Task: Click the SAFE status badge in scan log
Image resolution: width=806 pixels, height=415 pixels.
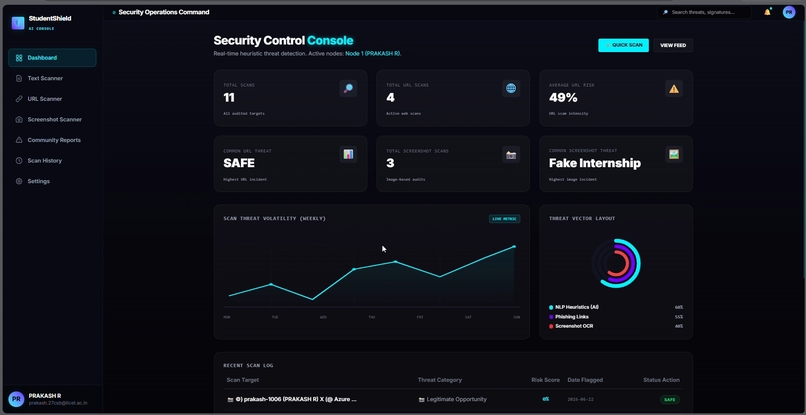Action: pos(670,400)
